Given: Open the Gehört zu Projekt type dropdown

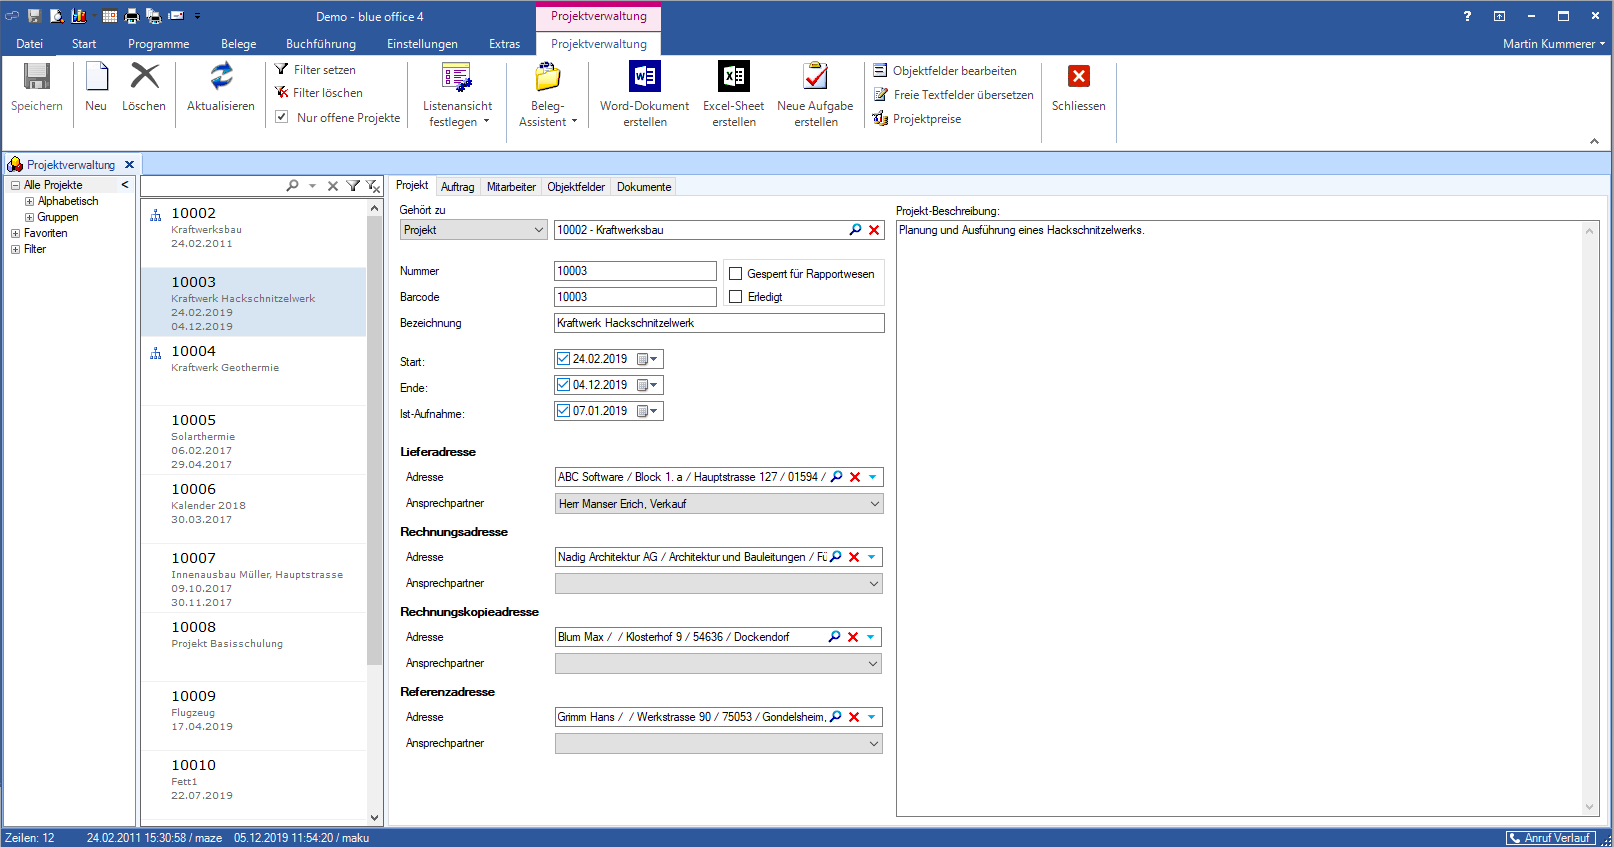Looking at the screenshot, I should click(538, 230).
